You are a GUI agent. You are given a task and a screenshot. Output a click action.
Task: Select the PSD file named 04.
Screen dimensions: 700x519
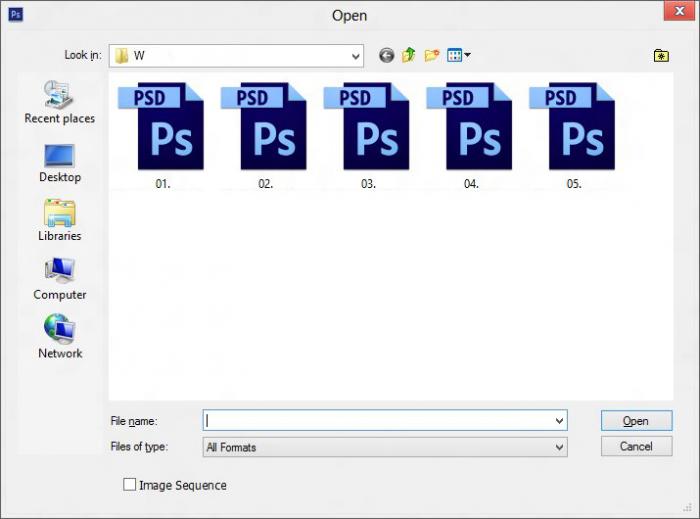470,136
